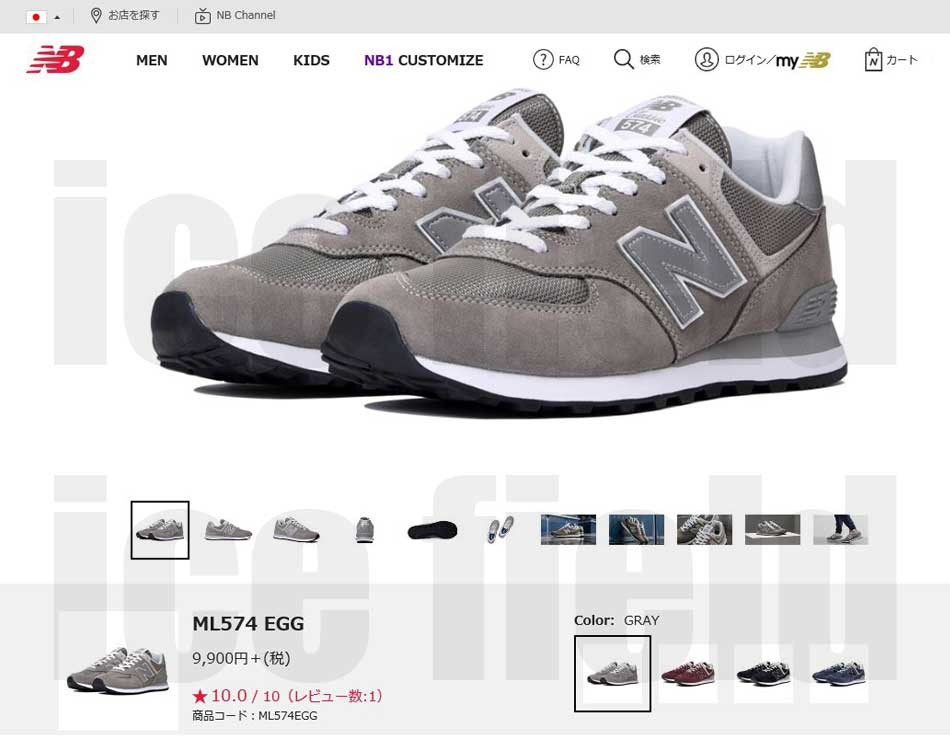This screenshot has width=950, height=750.
Task: Open the shopping cart bag icon
Action: click(x=873, y=59)
